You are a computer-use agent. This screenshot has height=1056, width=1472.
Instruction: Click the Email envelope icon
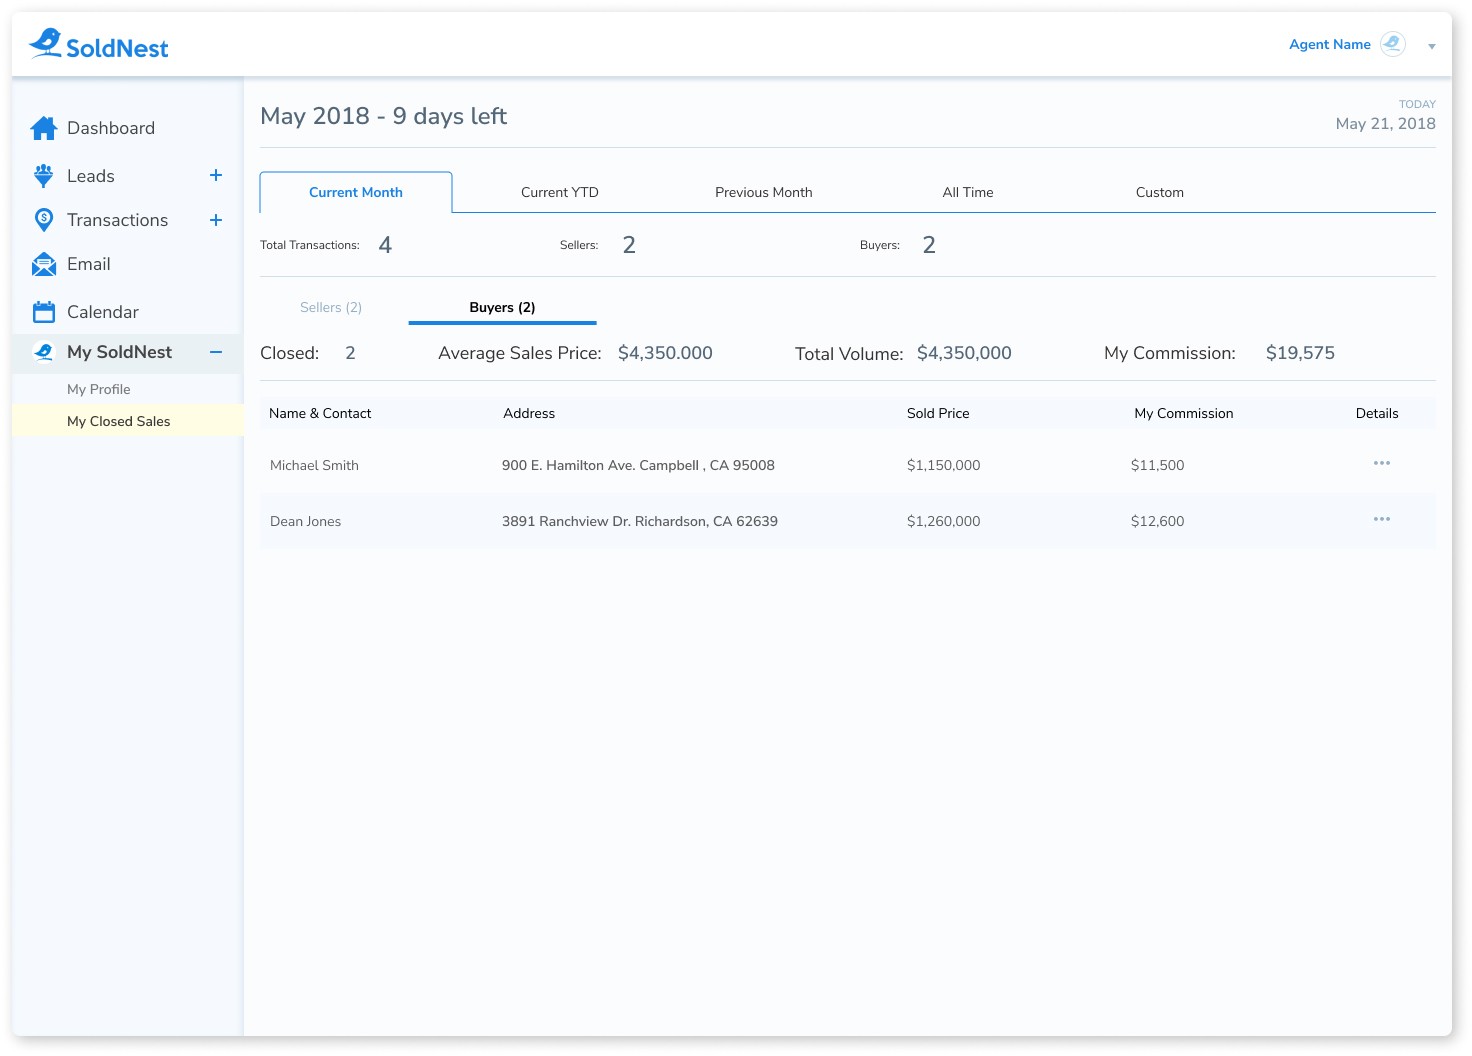point(44,265)
